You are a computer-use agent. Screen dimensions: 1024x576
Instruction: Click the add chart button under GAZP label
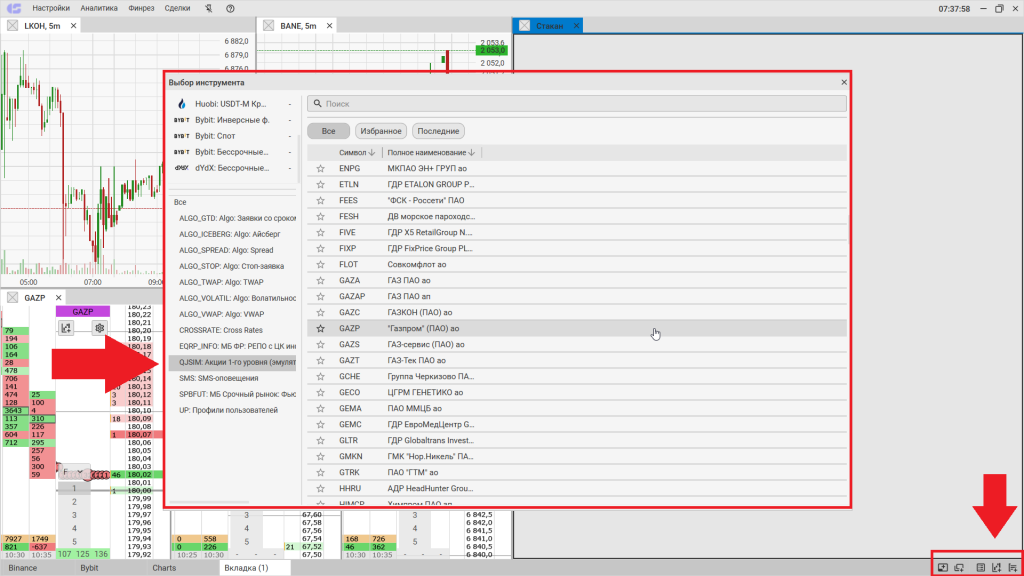click(x=66, y=327)
